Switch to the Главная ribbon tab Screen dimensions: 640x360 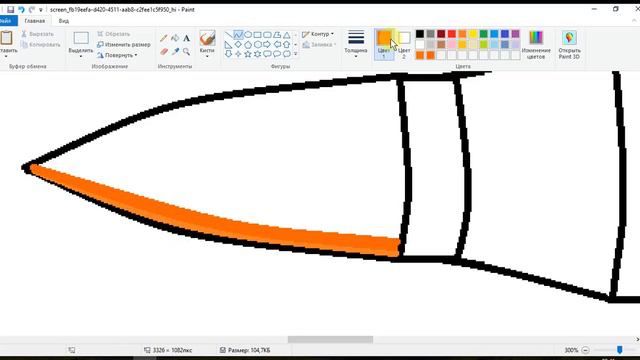(x=35, y=21)
